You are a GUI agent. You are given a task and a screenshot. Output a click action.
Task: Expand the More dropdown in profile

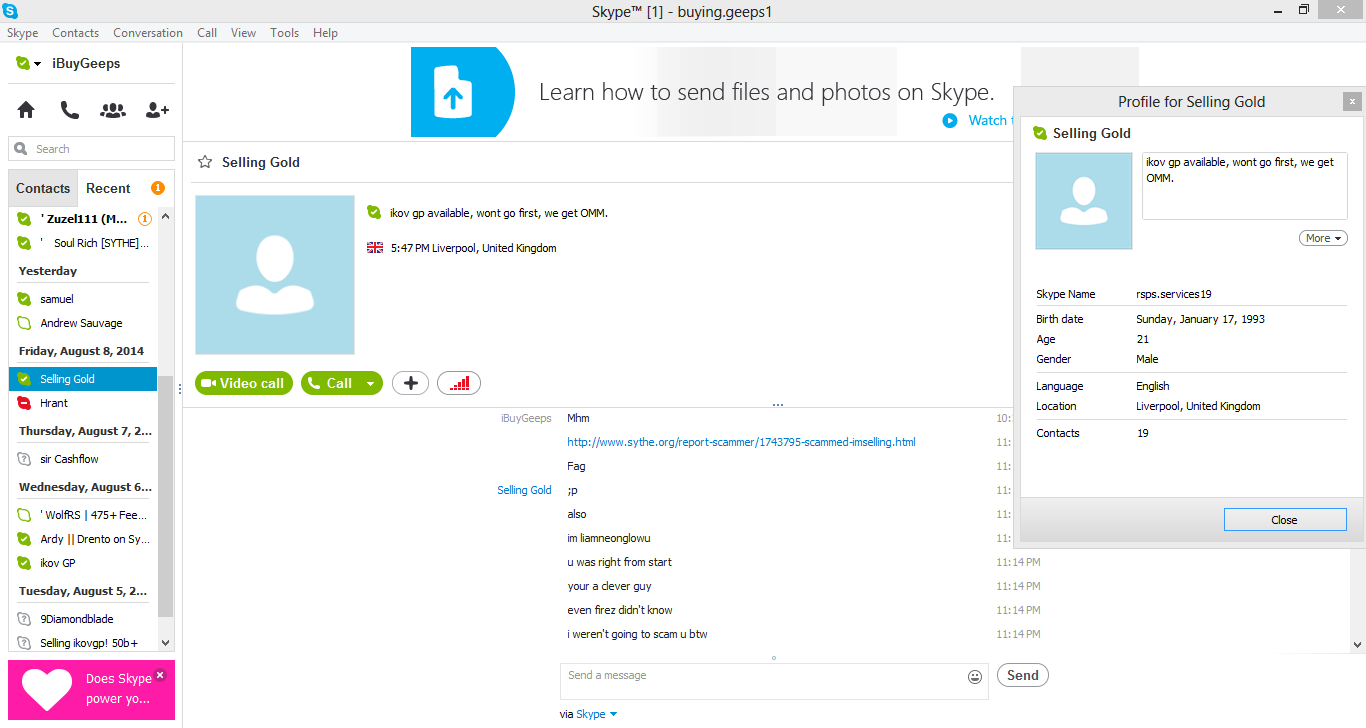point(1323,238)
